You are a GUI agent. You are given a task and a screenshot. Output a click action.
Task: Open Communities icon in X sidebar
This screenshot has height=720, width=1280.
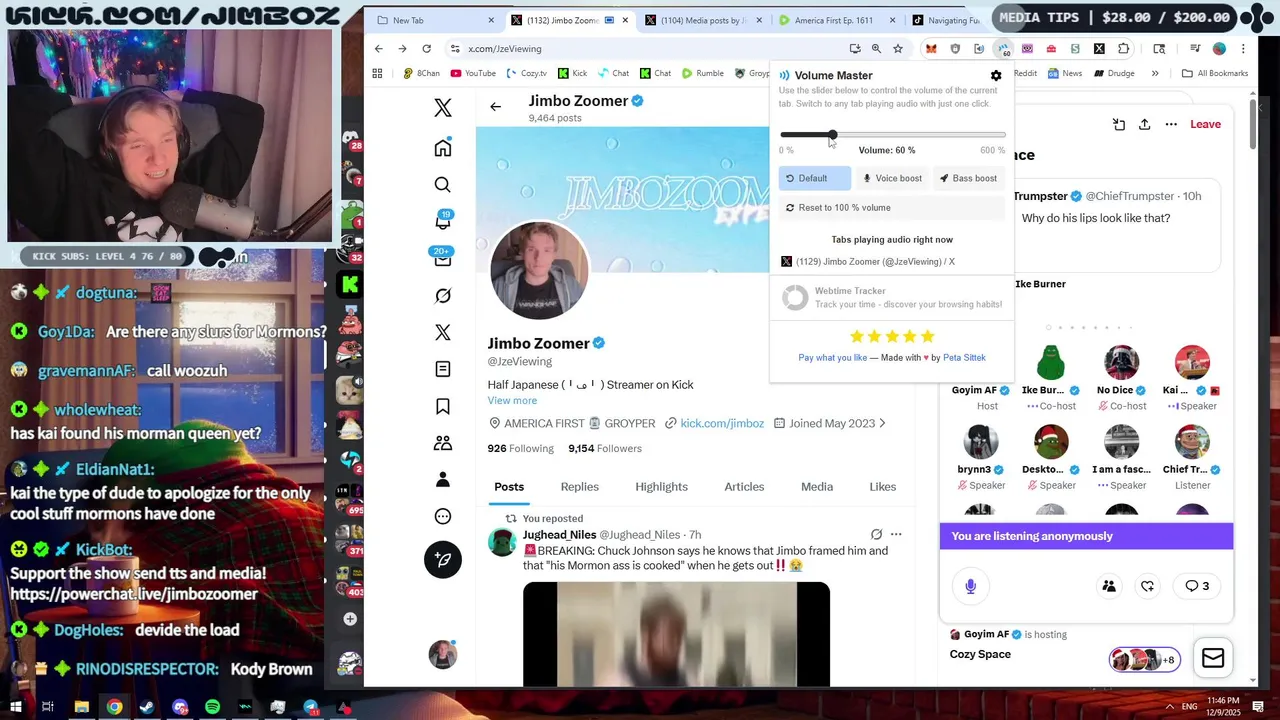tap(443, 443)
